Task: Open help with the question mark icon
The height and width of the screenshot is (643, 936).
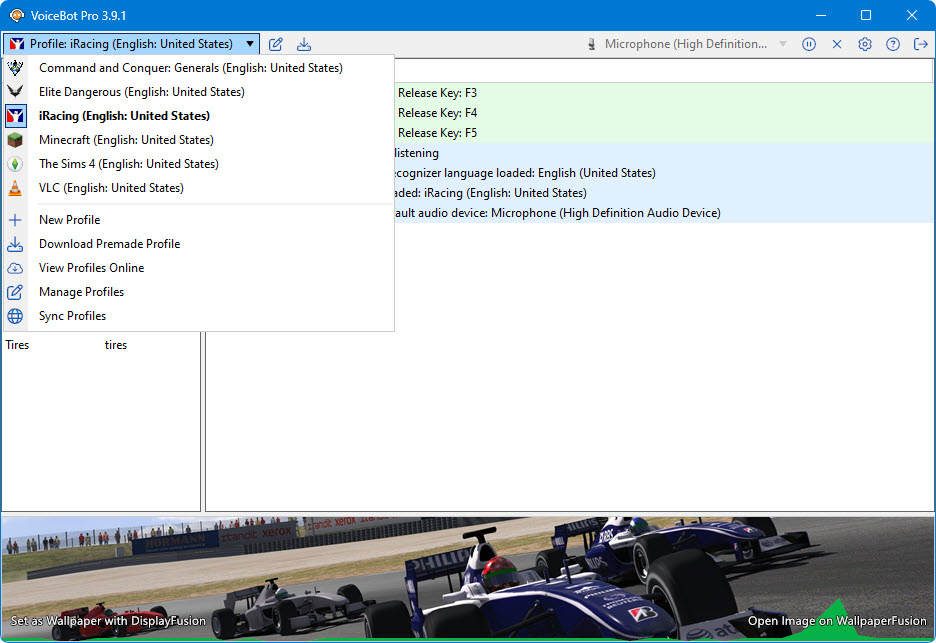Action: (x=893, y=44)
